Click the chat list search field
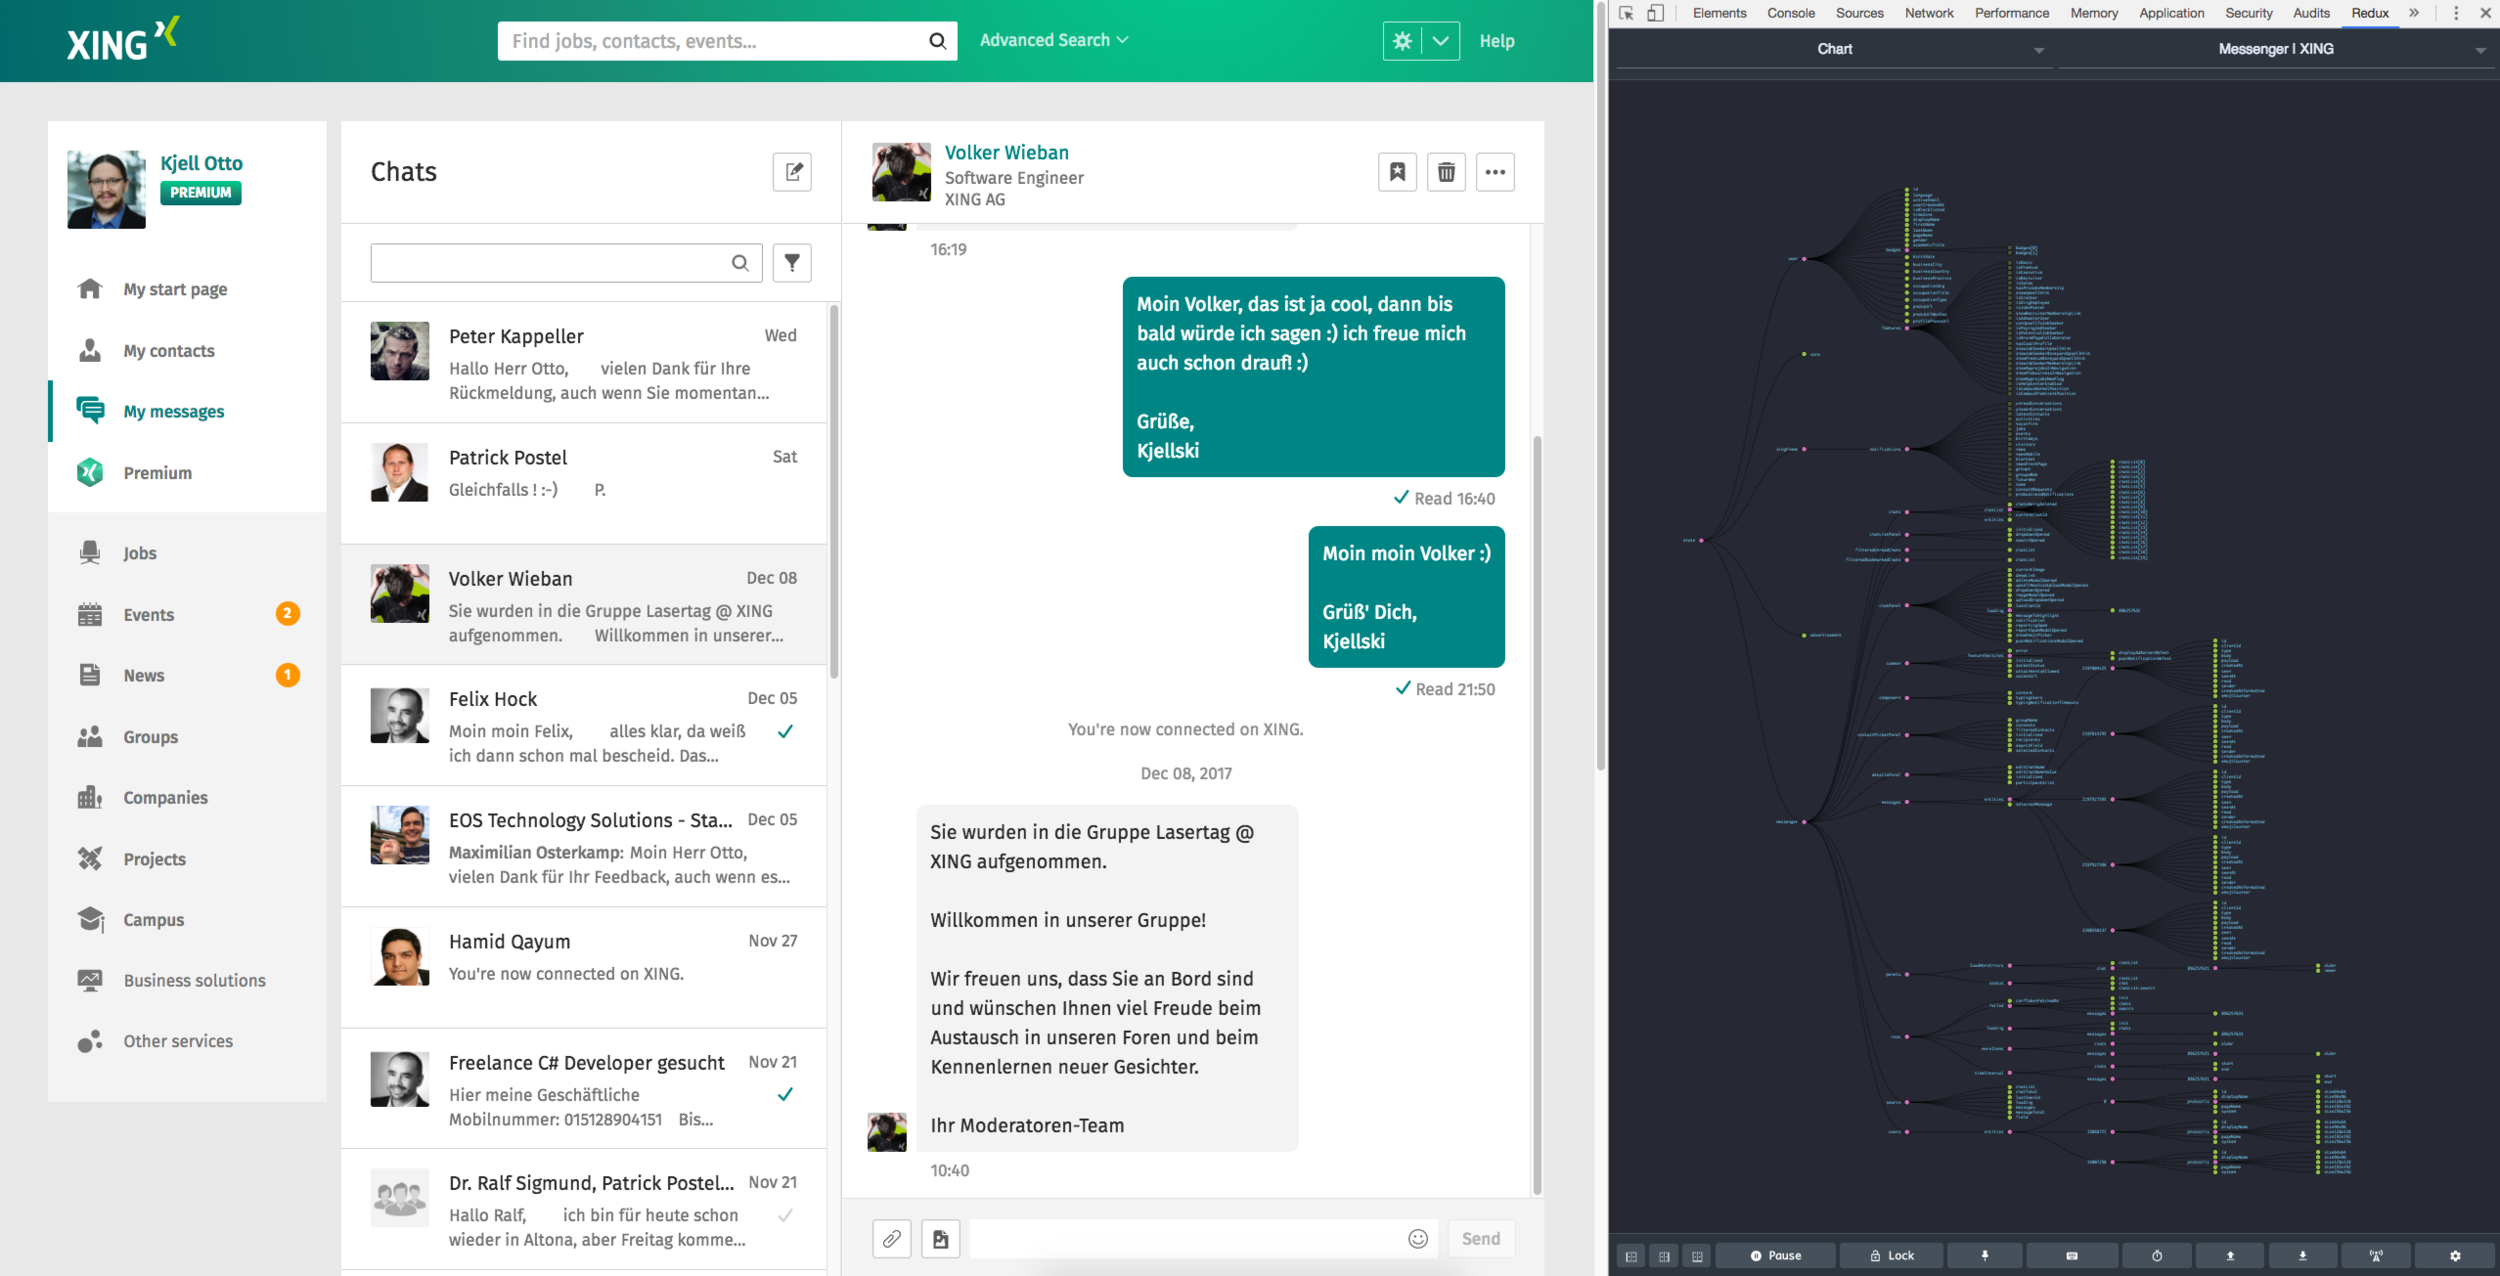Viewport: 2500px width, 1276px height. point(550,263)
